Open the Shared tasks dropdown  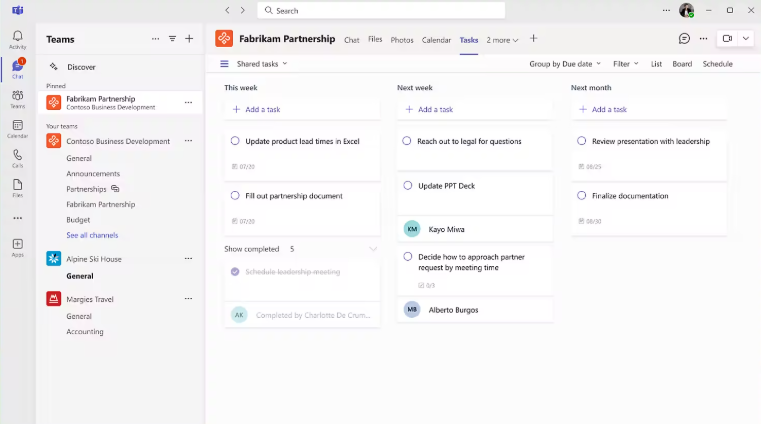point(262,64)
